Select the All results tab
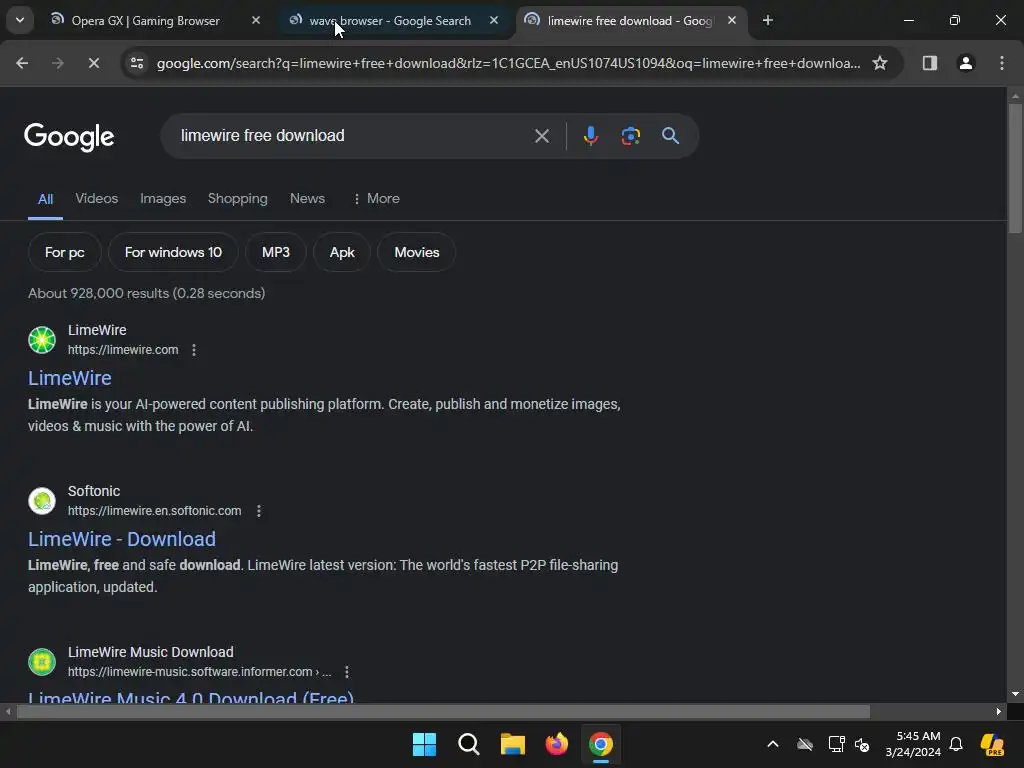 coord(45,199)
